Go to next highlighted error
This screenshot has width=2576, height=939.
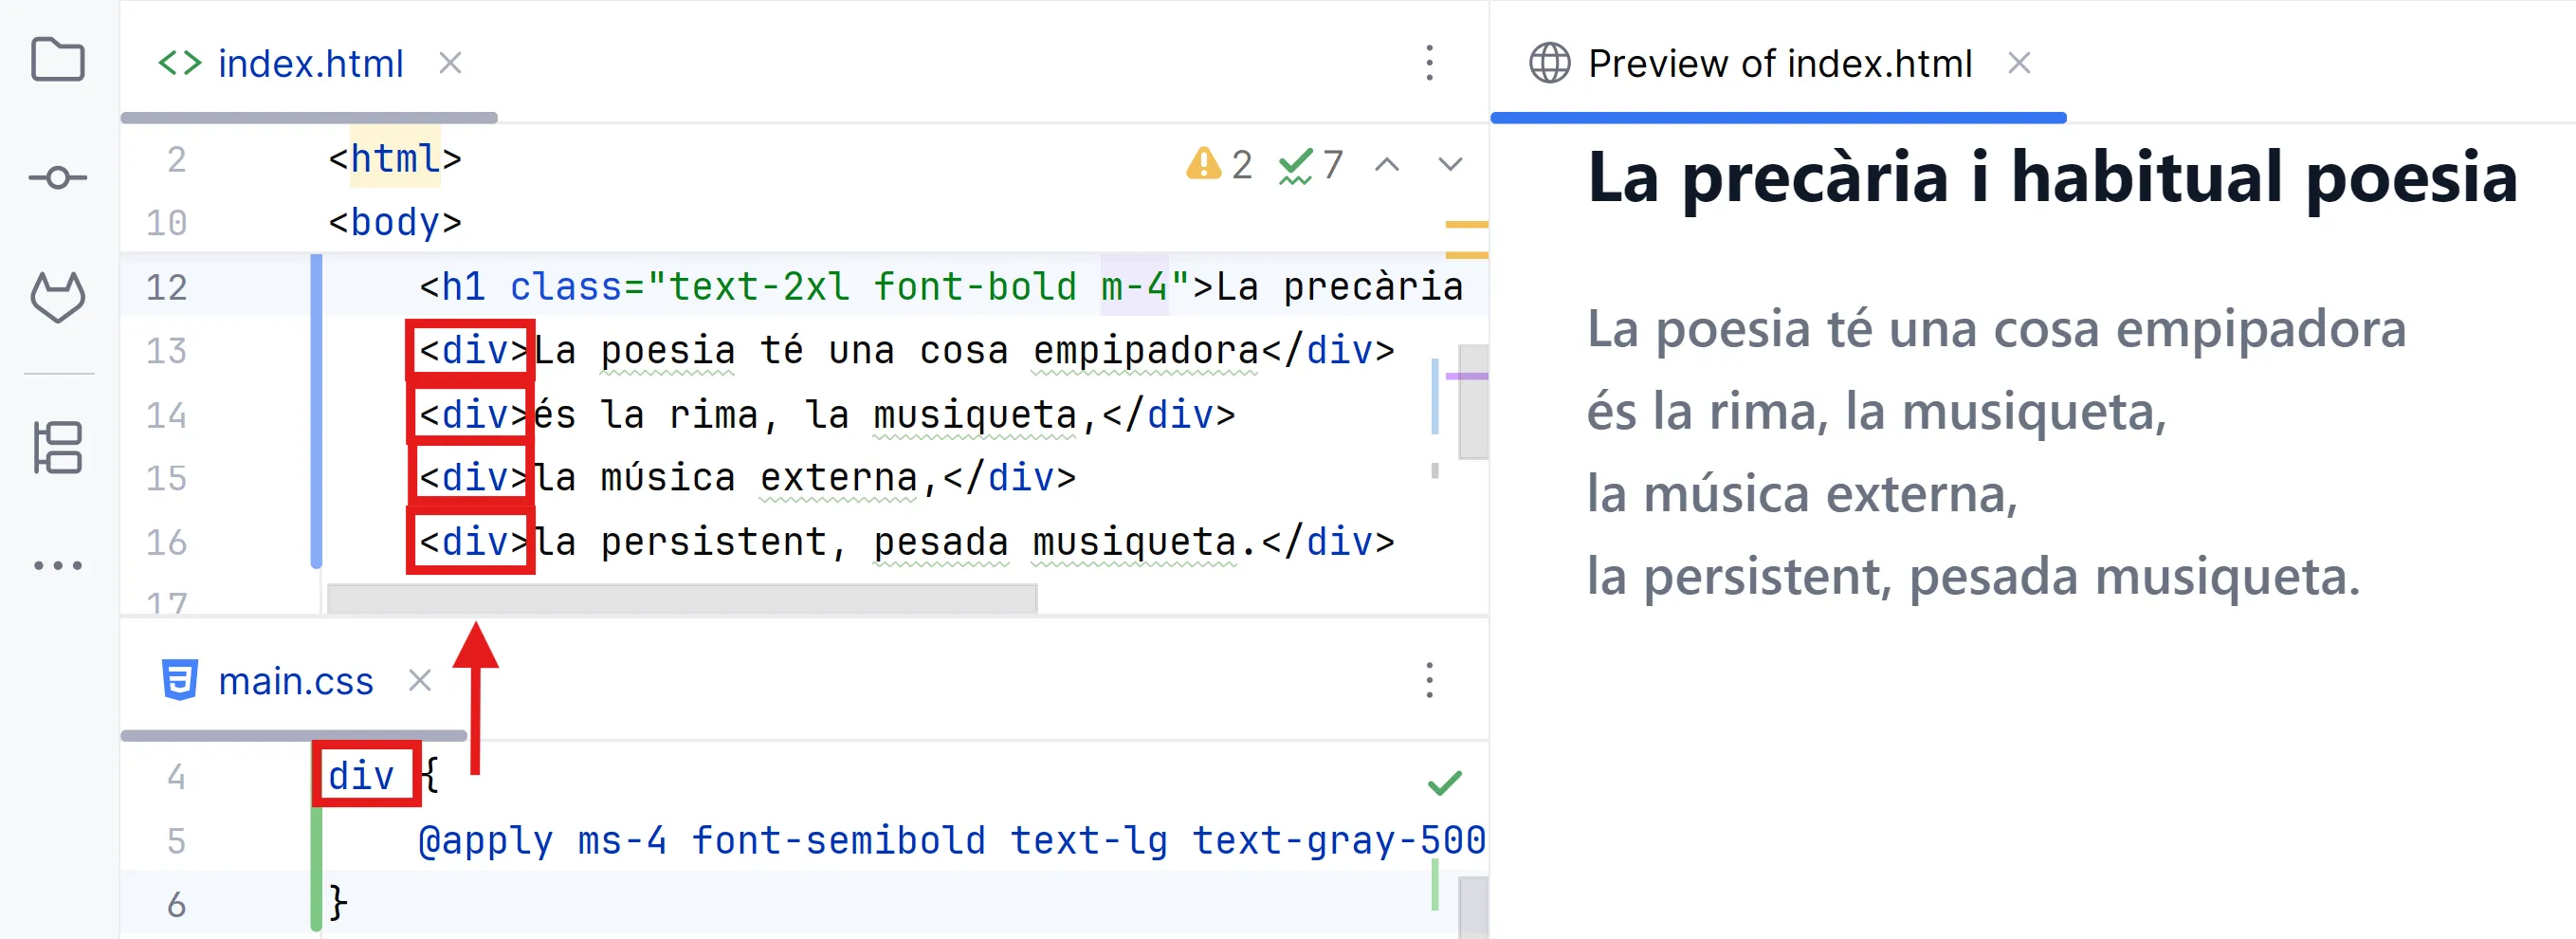(1450, 164)
